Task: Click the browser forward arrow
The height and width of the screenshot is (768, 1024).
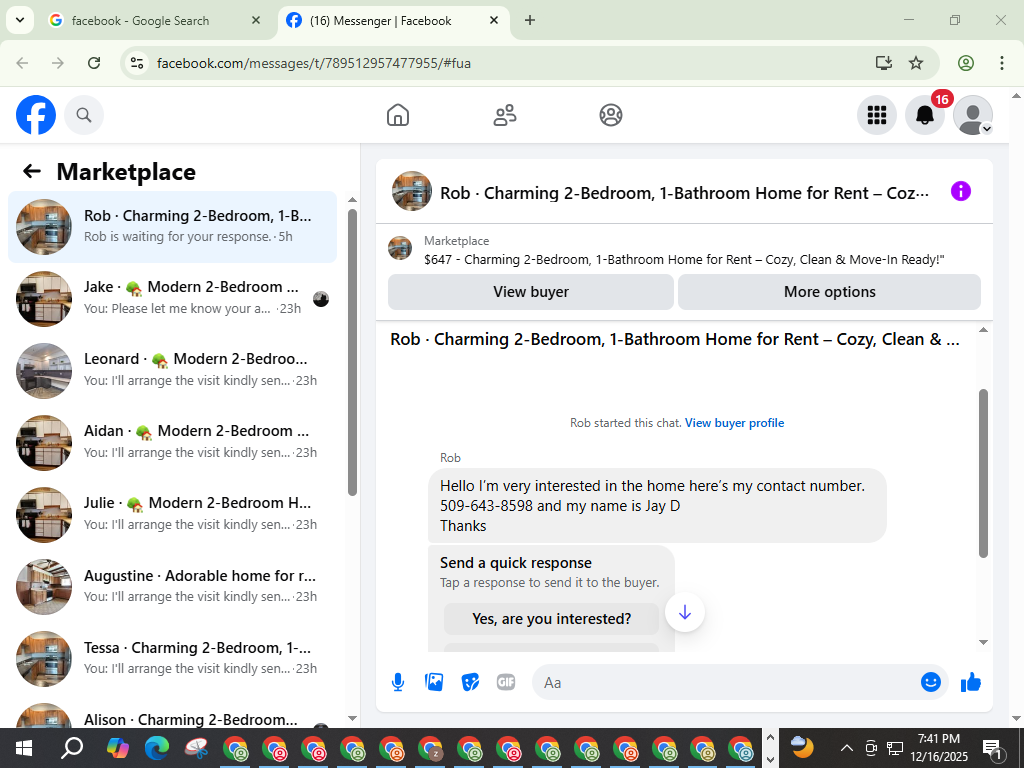Action: [x=58, y=63]
